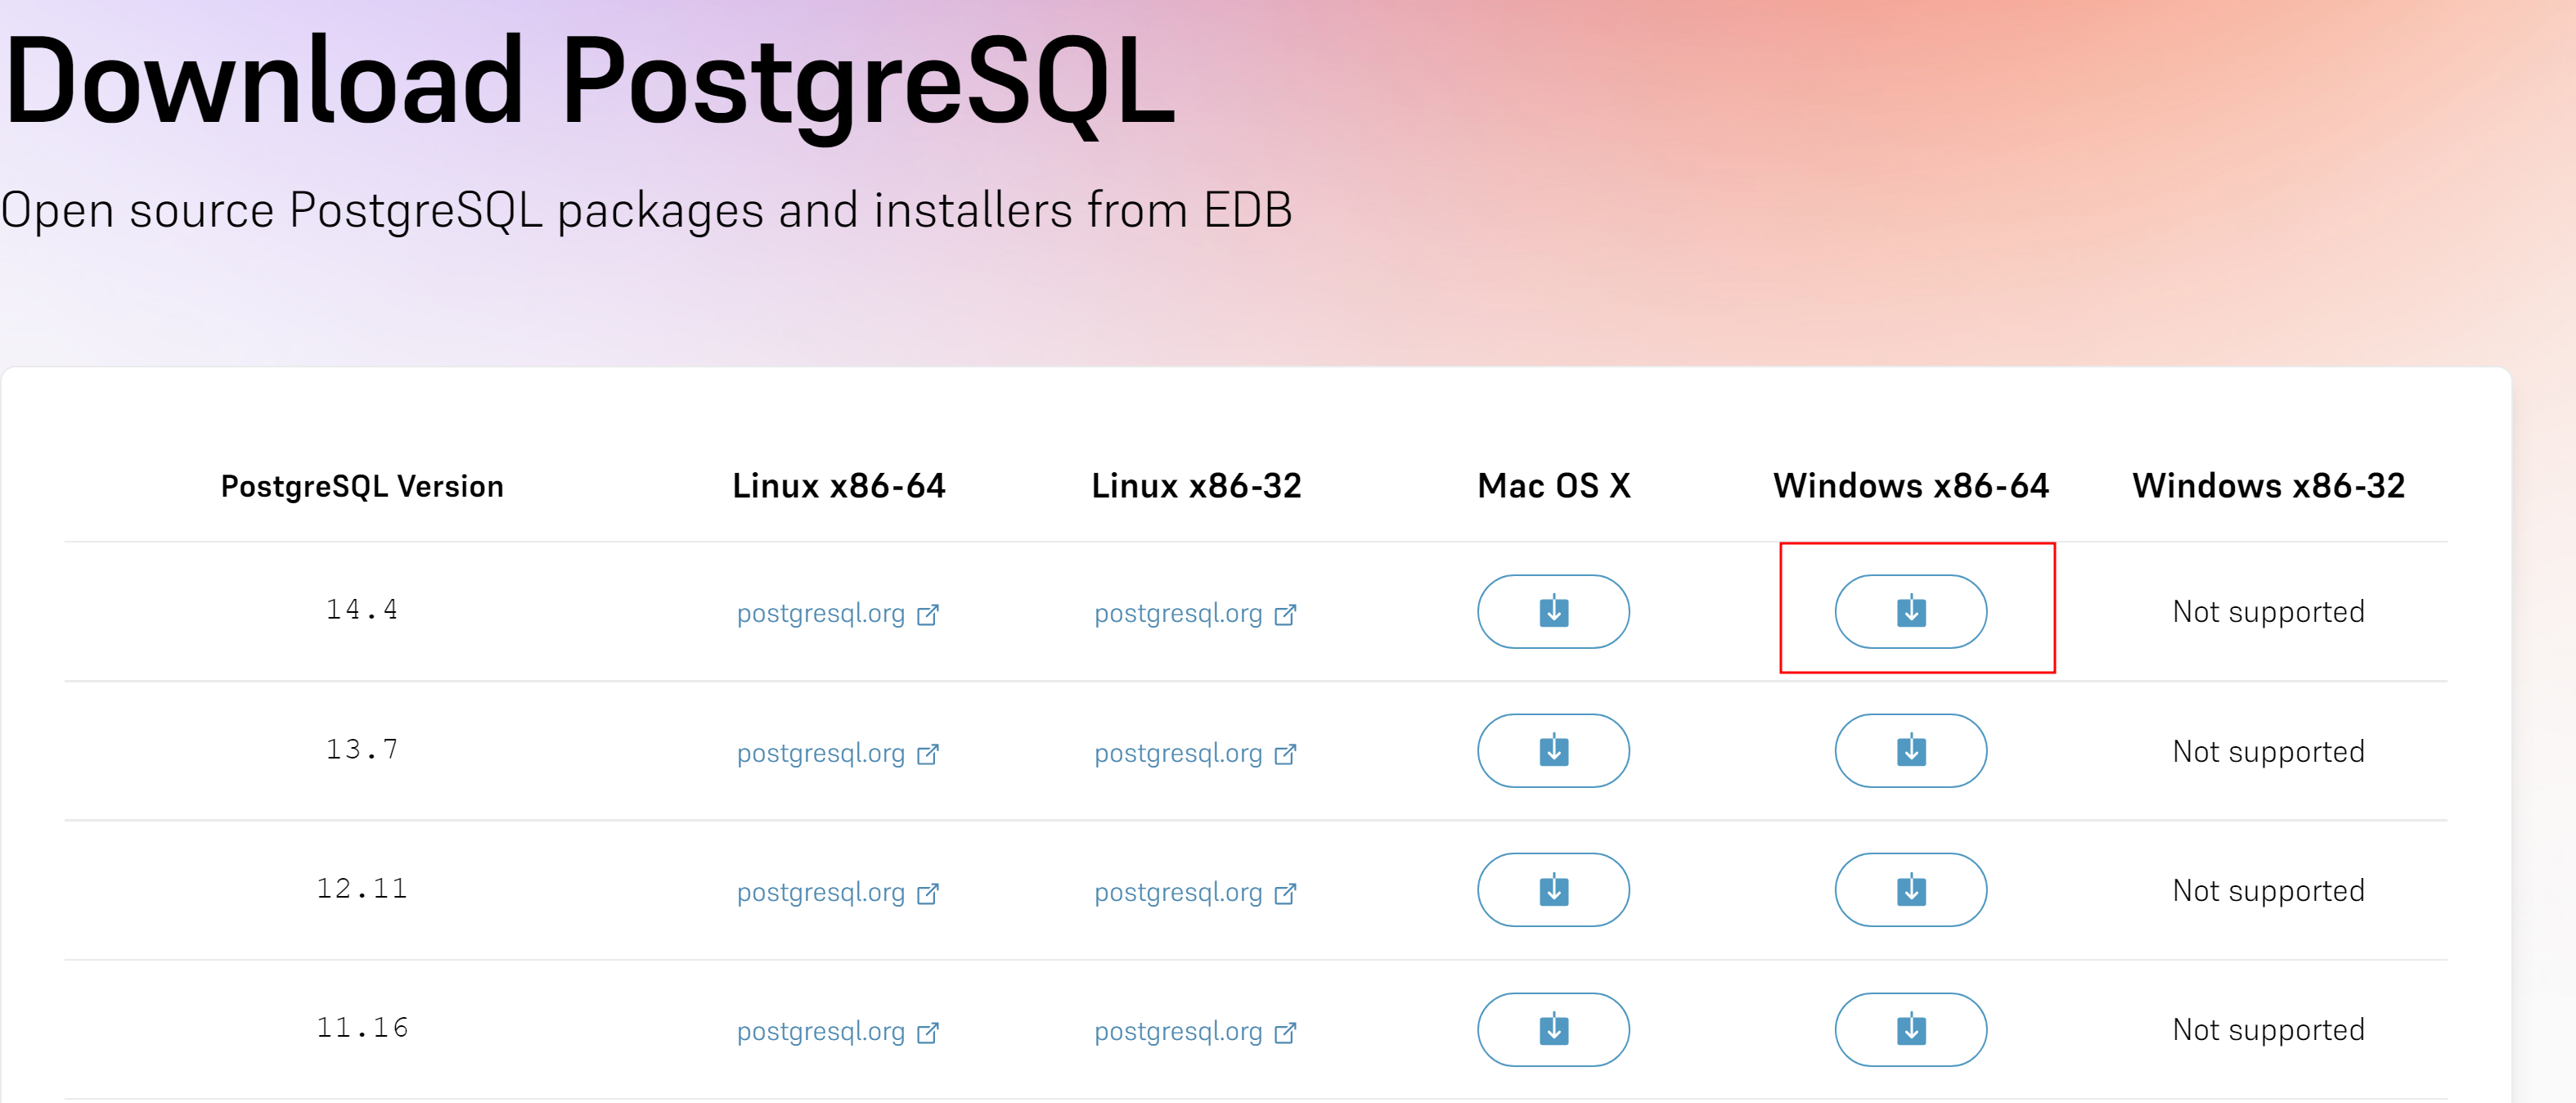Open postgresql.org Linux x86-64 link for 12.11
Screen dimensions: 2576x1103
tap(838, 892)
